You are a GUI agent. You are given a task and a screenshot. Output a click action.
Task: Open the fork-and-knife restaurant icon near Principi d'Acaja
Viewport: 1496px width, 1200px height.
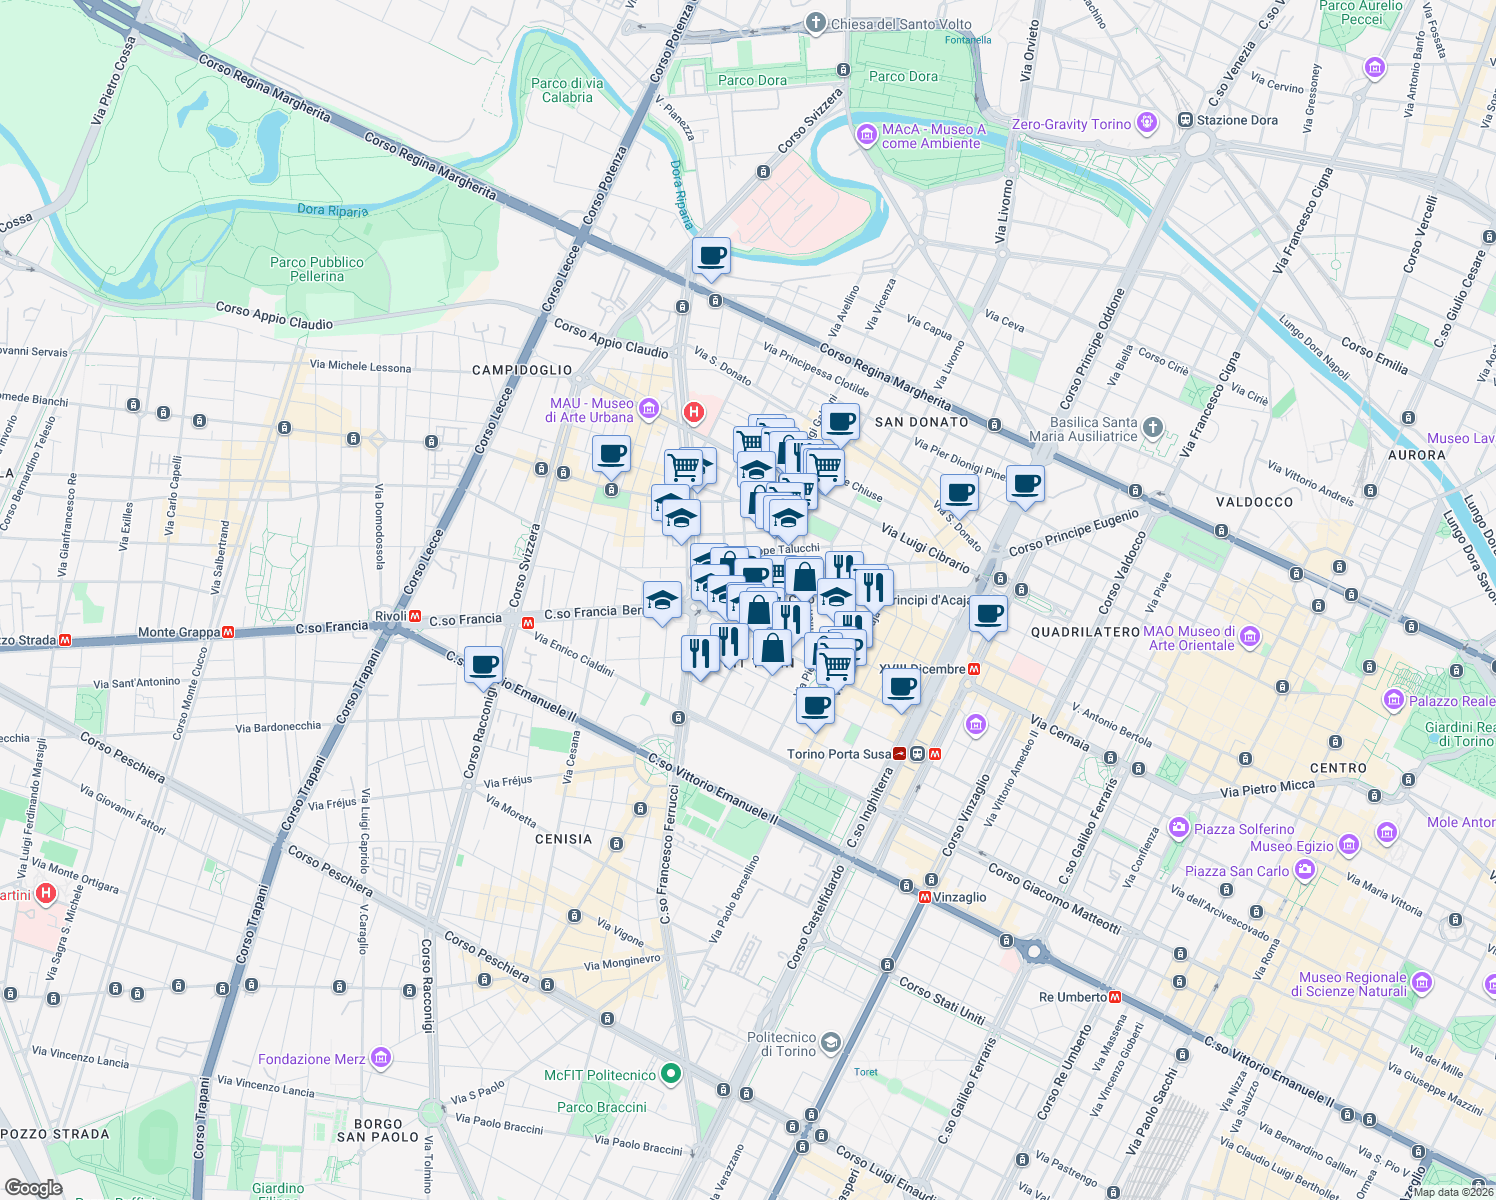coord(873,586)
